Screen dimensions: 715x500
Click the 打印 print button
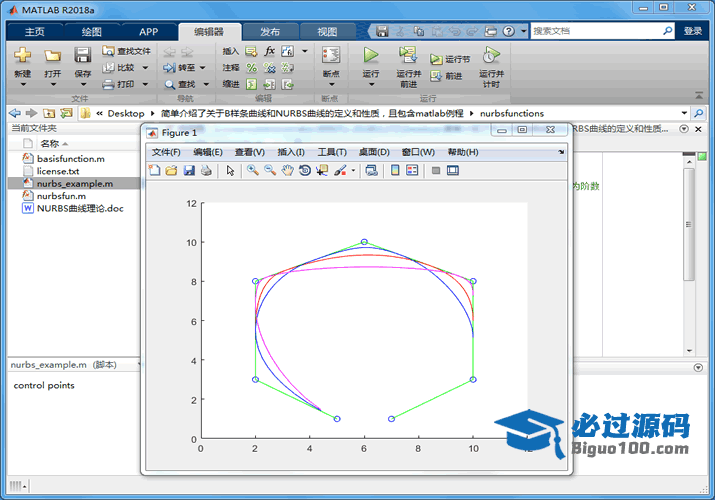tap(119, 84)
